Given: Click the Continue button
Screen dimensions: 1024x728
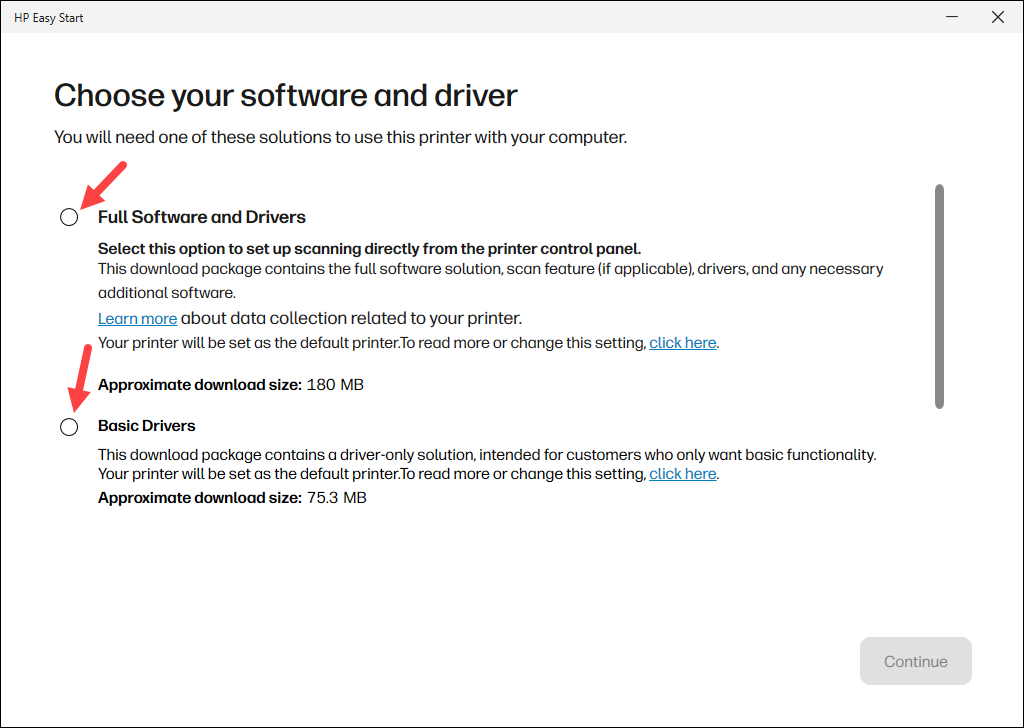Looking at the screenshot, I should (x=916, y=661).
